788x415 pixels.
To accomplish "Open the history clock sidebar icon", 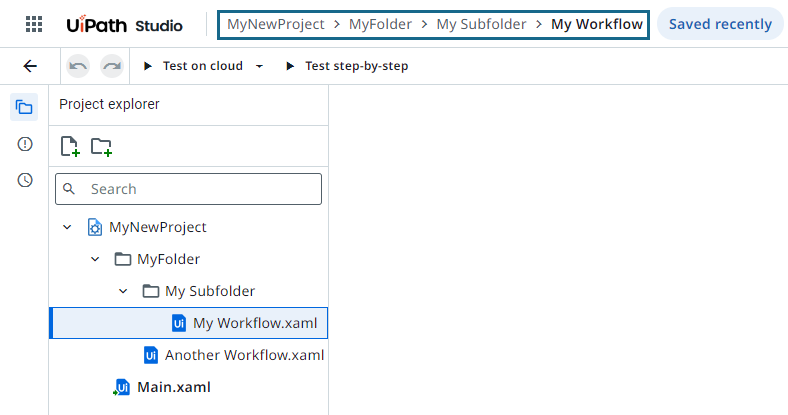I will (x=25, y=180).
